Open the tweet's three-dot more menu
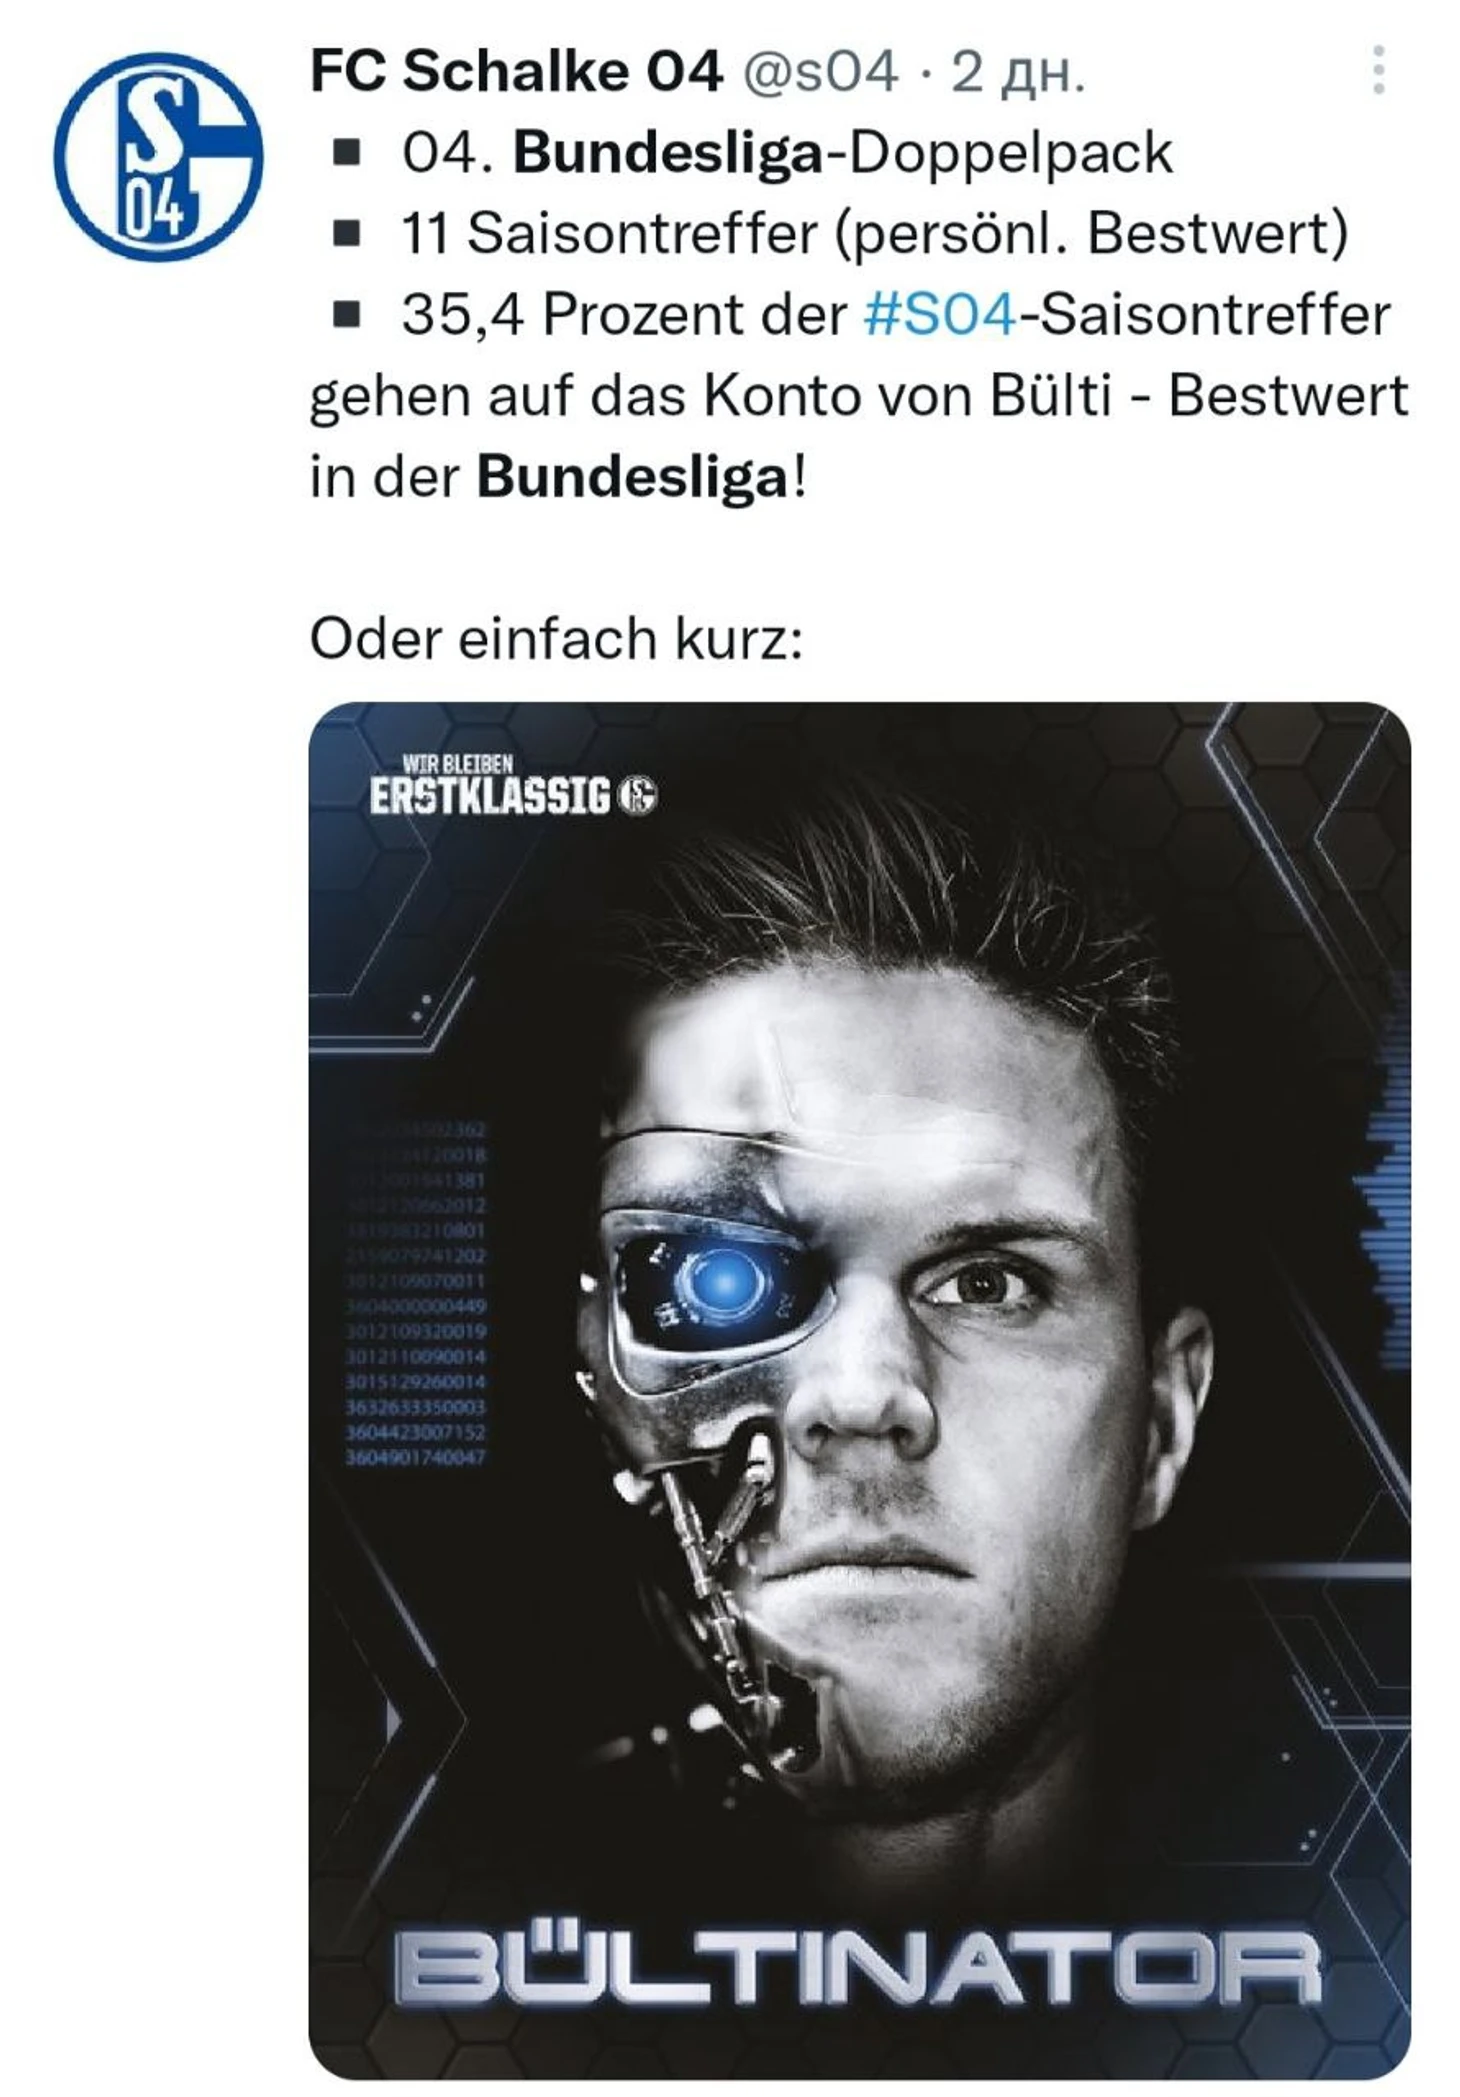 [1378, 70]
